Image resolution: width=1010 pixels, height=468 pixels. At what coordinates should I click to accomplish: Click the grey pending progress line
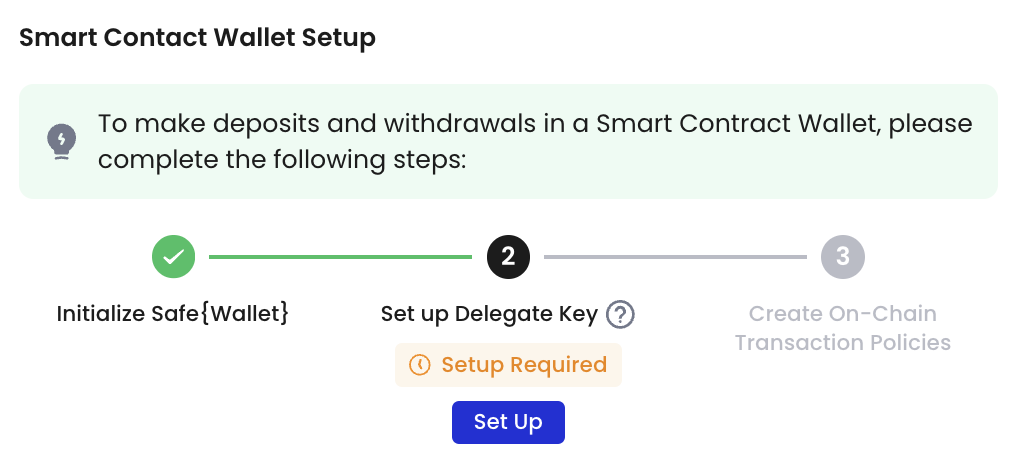pos(675,257)
